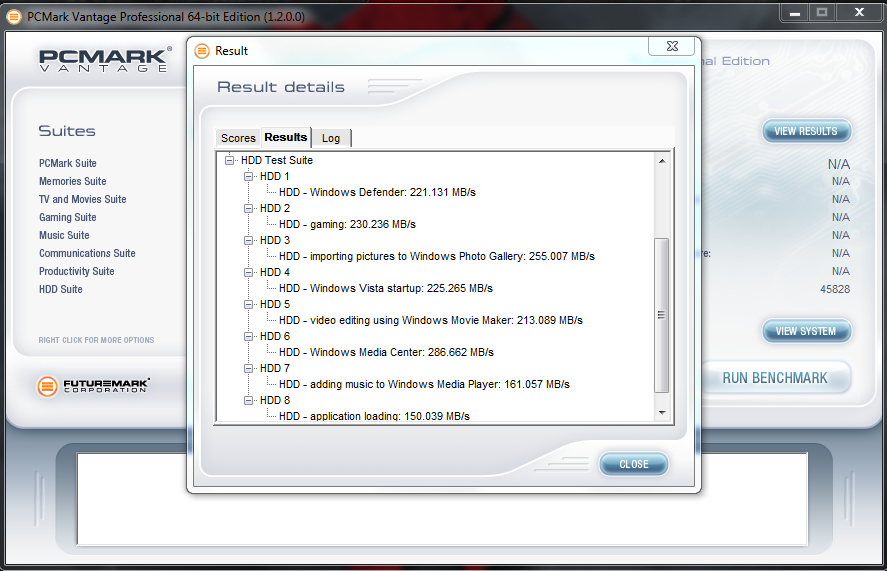
Task: Select the adding music 161.057 MB/s row
Action: [x=424, y=384]
